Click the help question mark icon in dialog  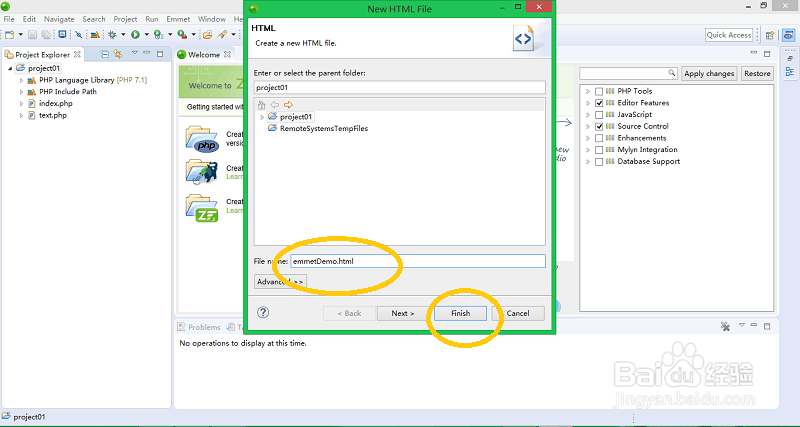coord(263,312)
